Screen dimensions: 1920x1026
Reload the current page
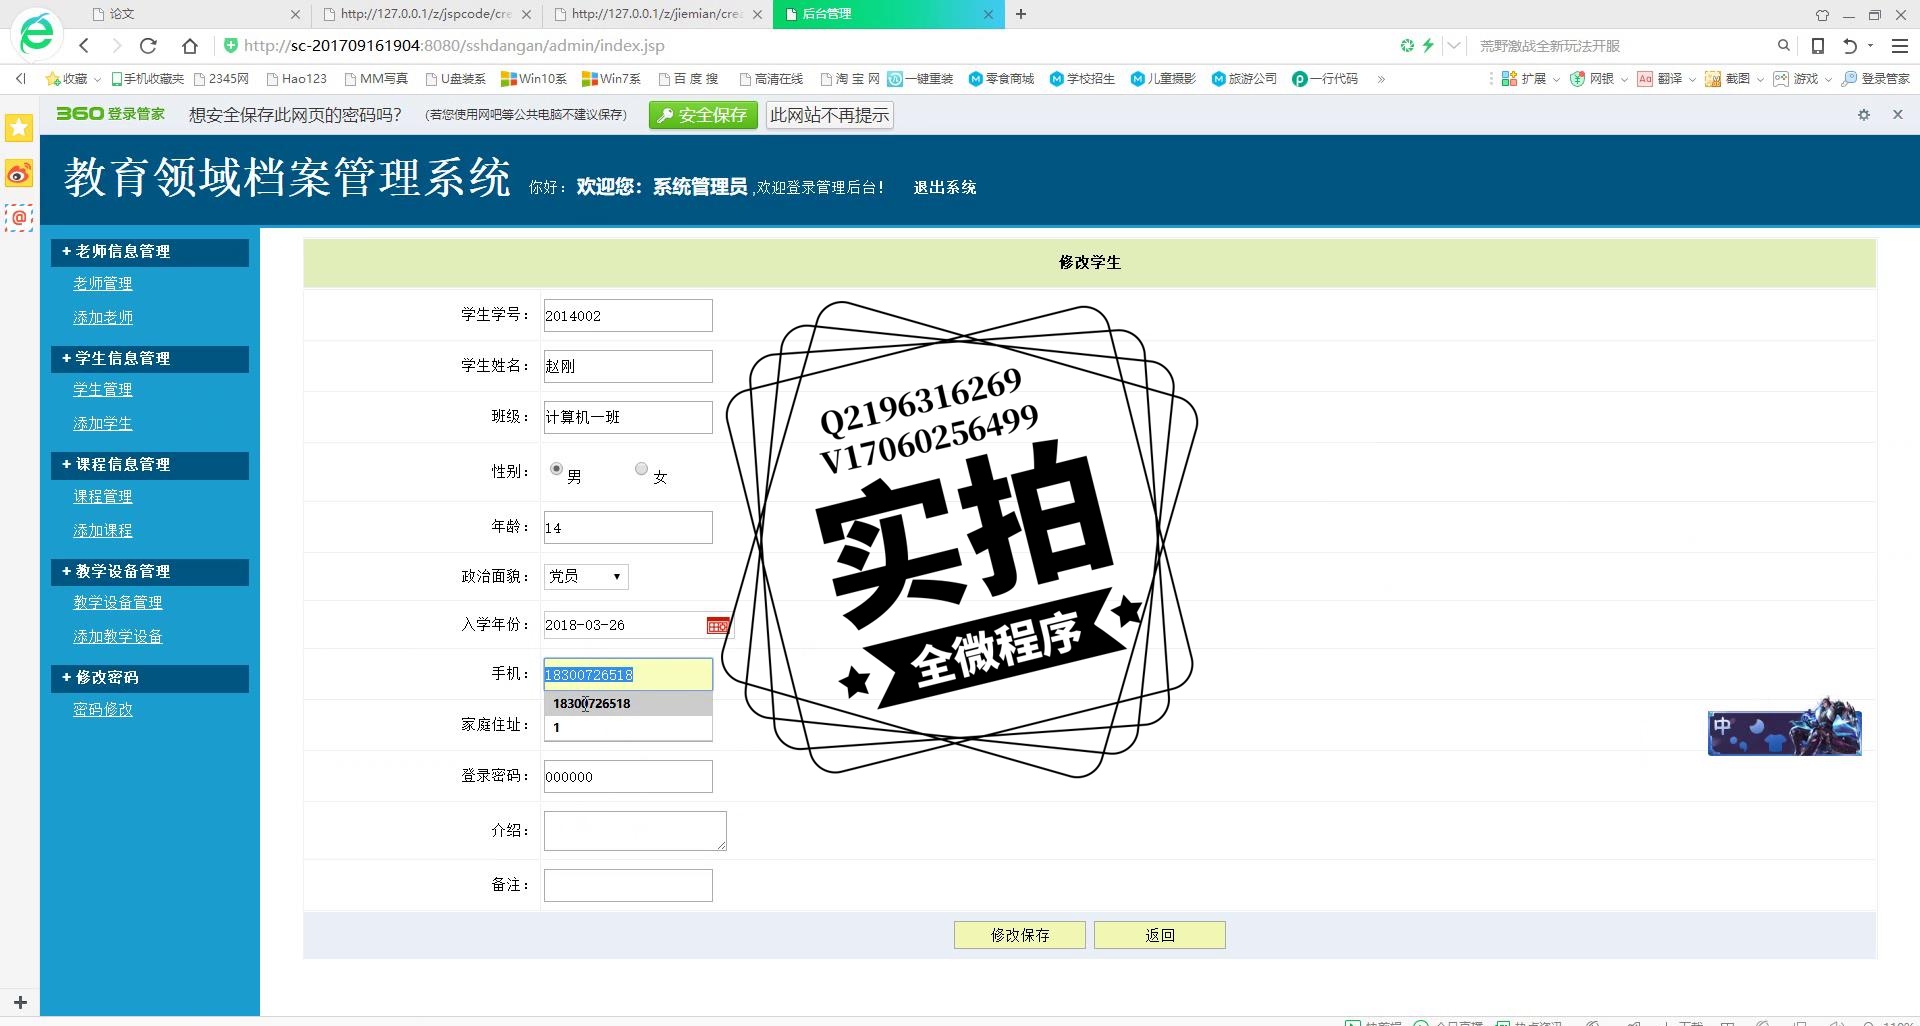click(148, 45)
